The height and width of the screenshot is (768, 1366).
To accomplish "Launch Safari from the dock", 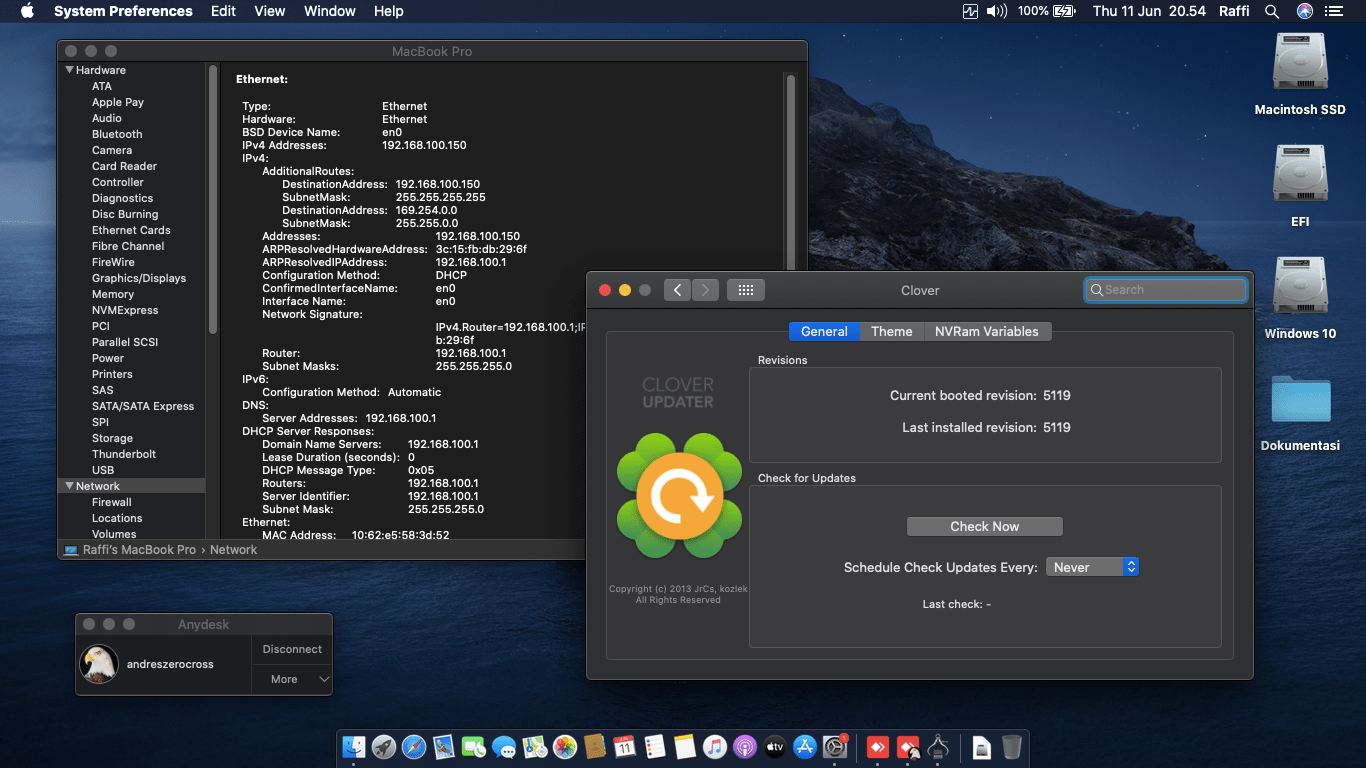I will pyautogui.click(x=414, y=747).
